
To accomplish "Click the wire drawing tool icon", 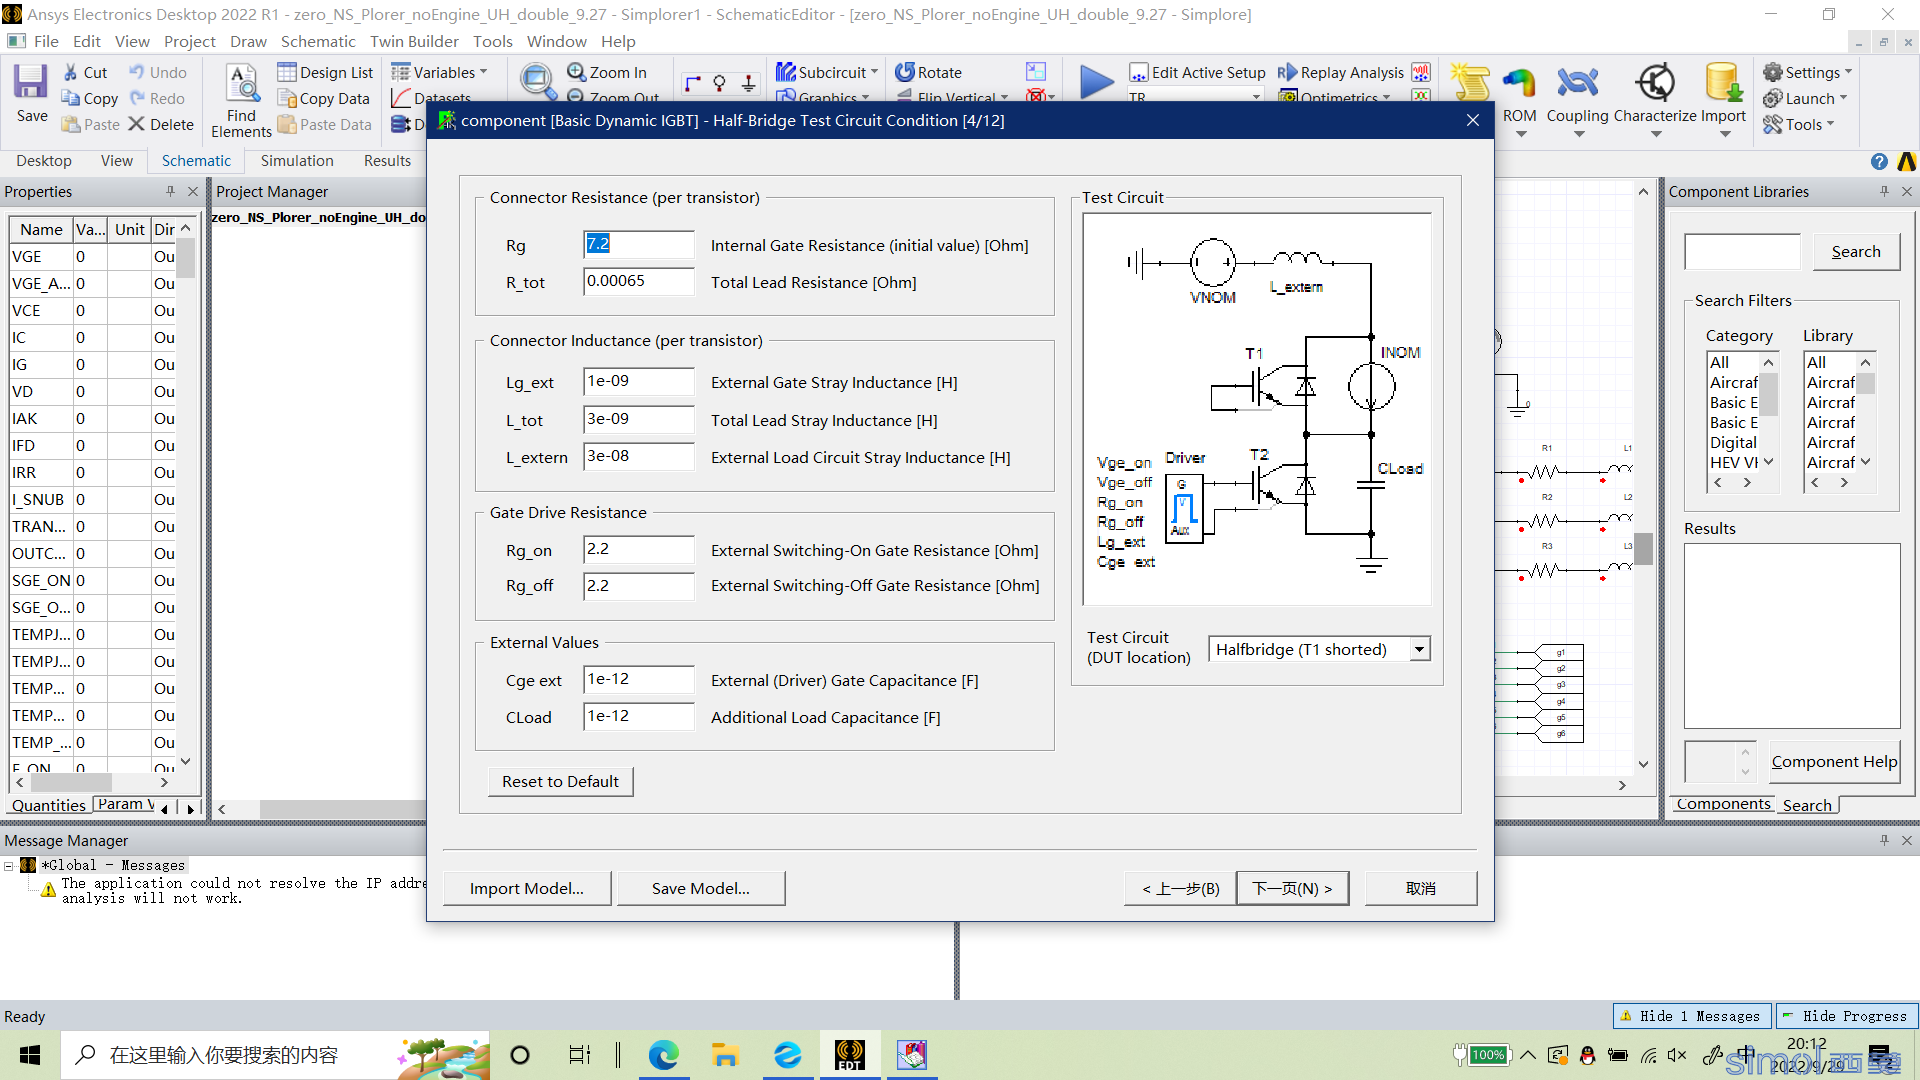I will pyautogui.click(x=692, y=83).
